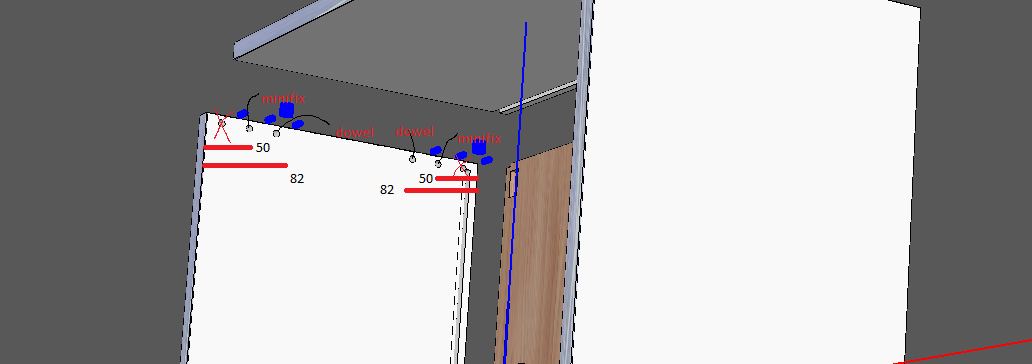Click the left "82" dimension number

point(297,178)
